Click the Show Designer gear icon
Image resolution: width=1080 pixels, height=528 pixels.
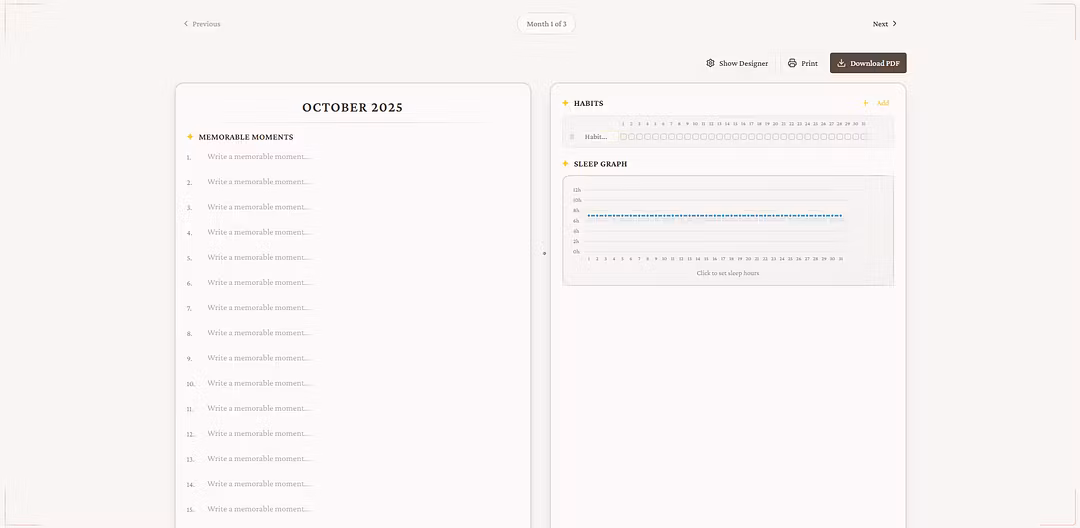point(710,63)
